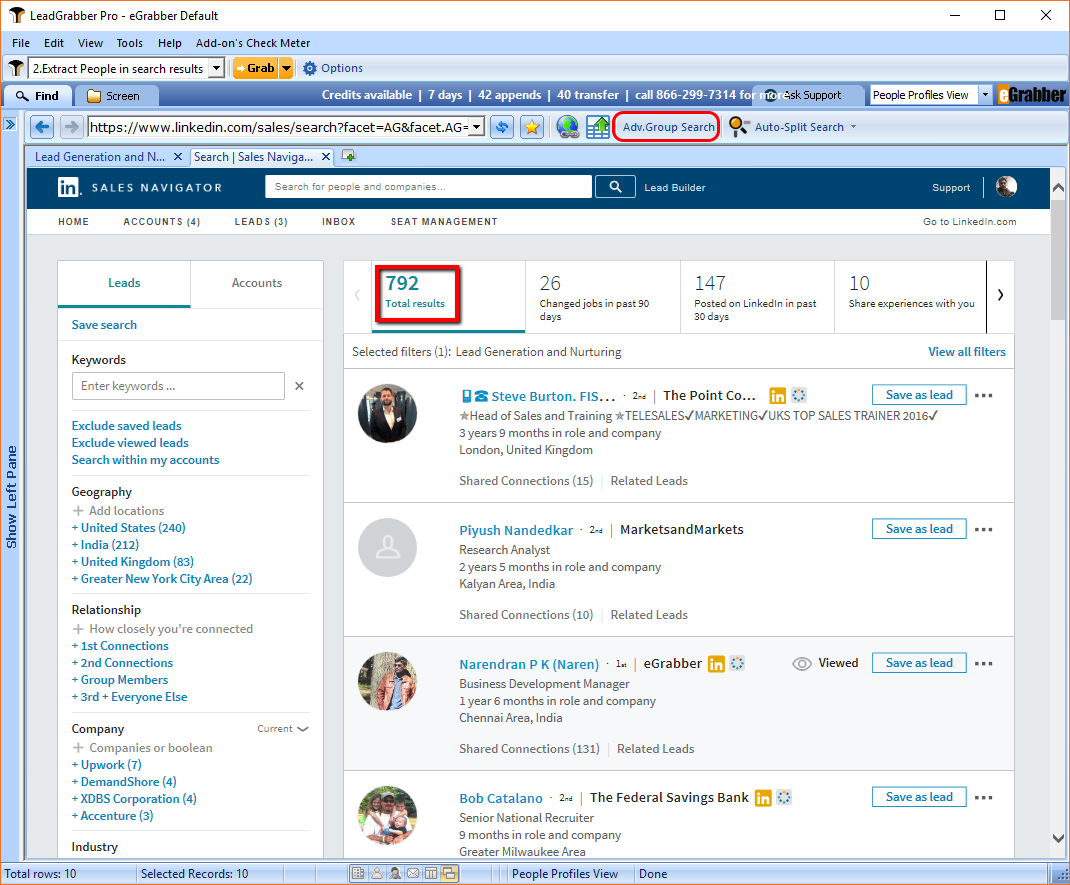This screenshot has width=1070, height=885.
Task: Open the Grab button dropdown arrow
Action: click(286, 68)
